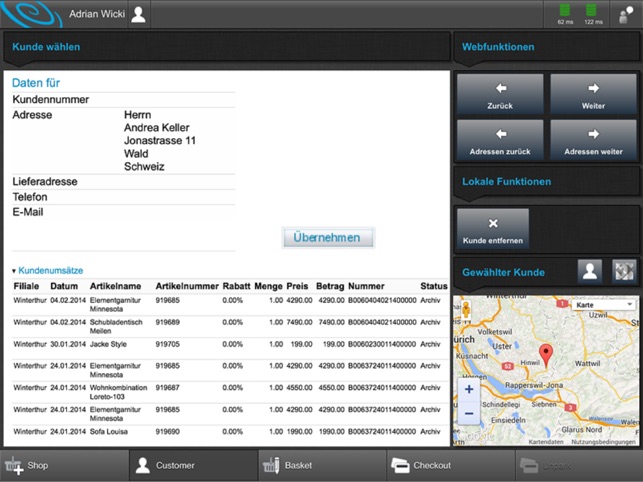
Task: Click the Menge column header
Action: (268, 286)
